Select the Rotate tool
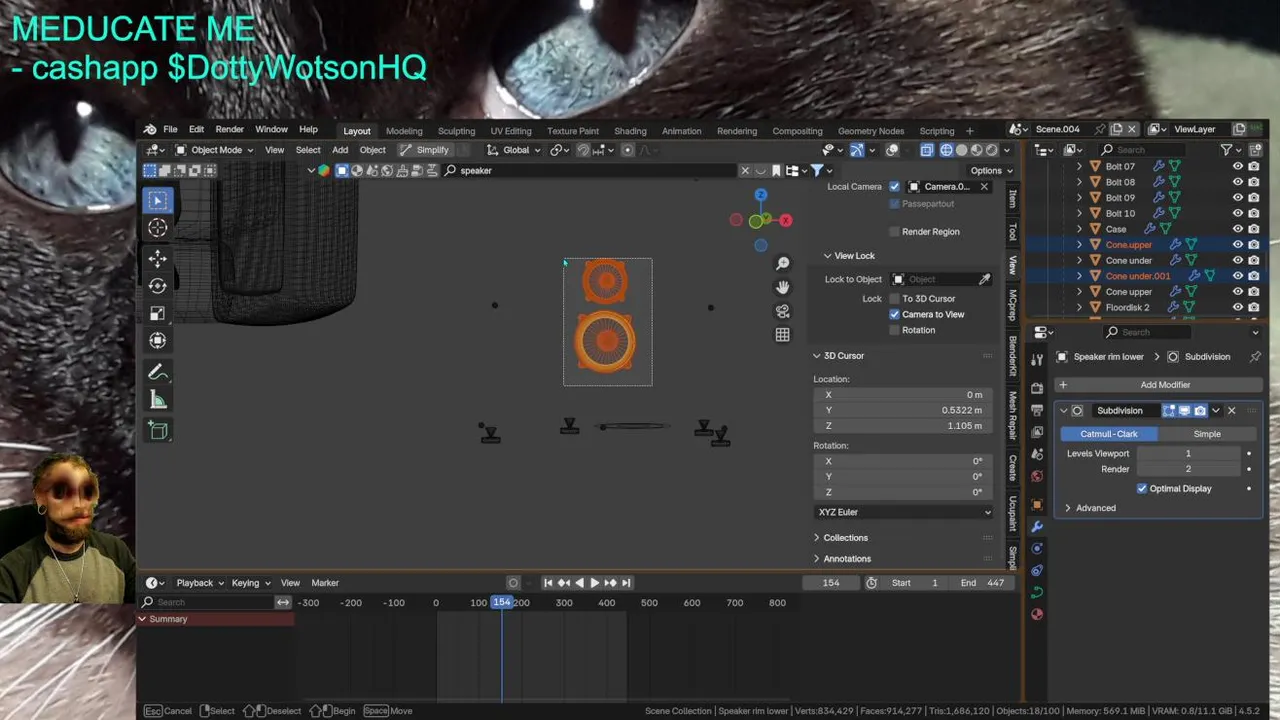This screenshot has width=1280, height=720. click(157, 286)
